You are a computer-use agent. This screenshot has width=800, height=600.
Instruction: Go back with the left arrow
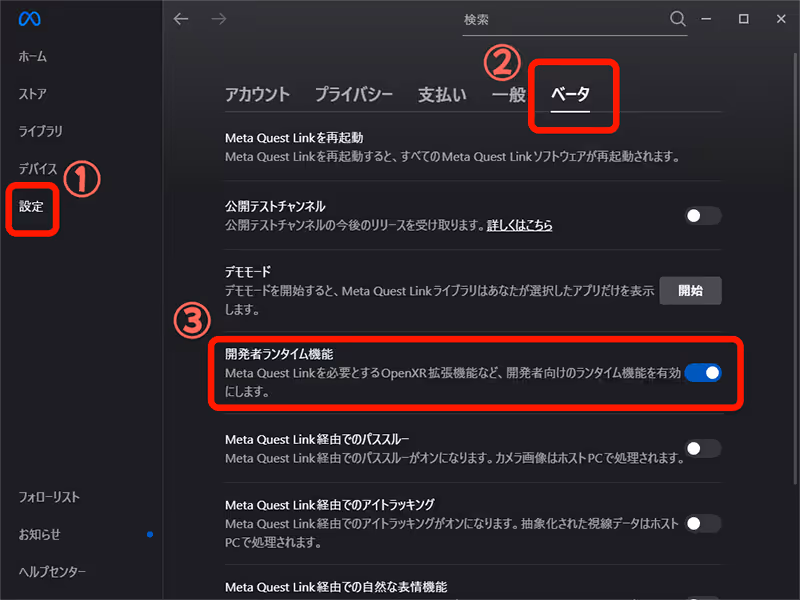pos(180,19)
